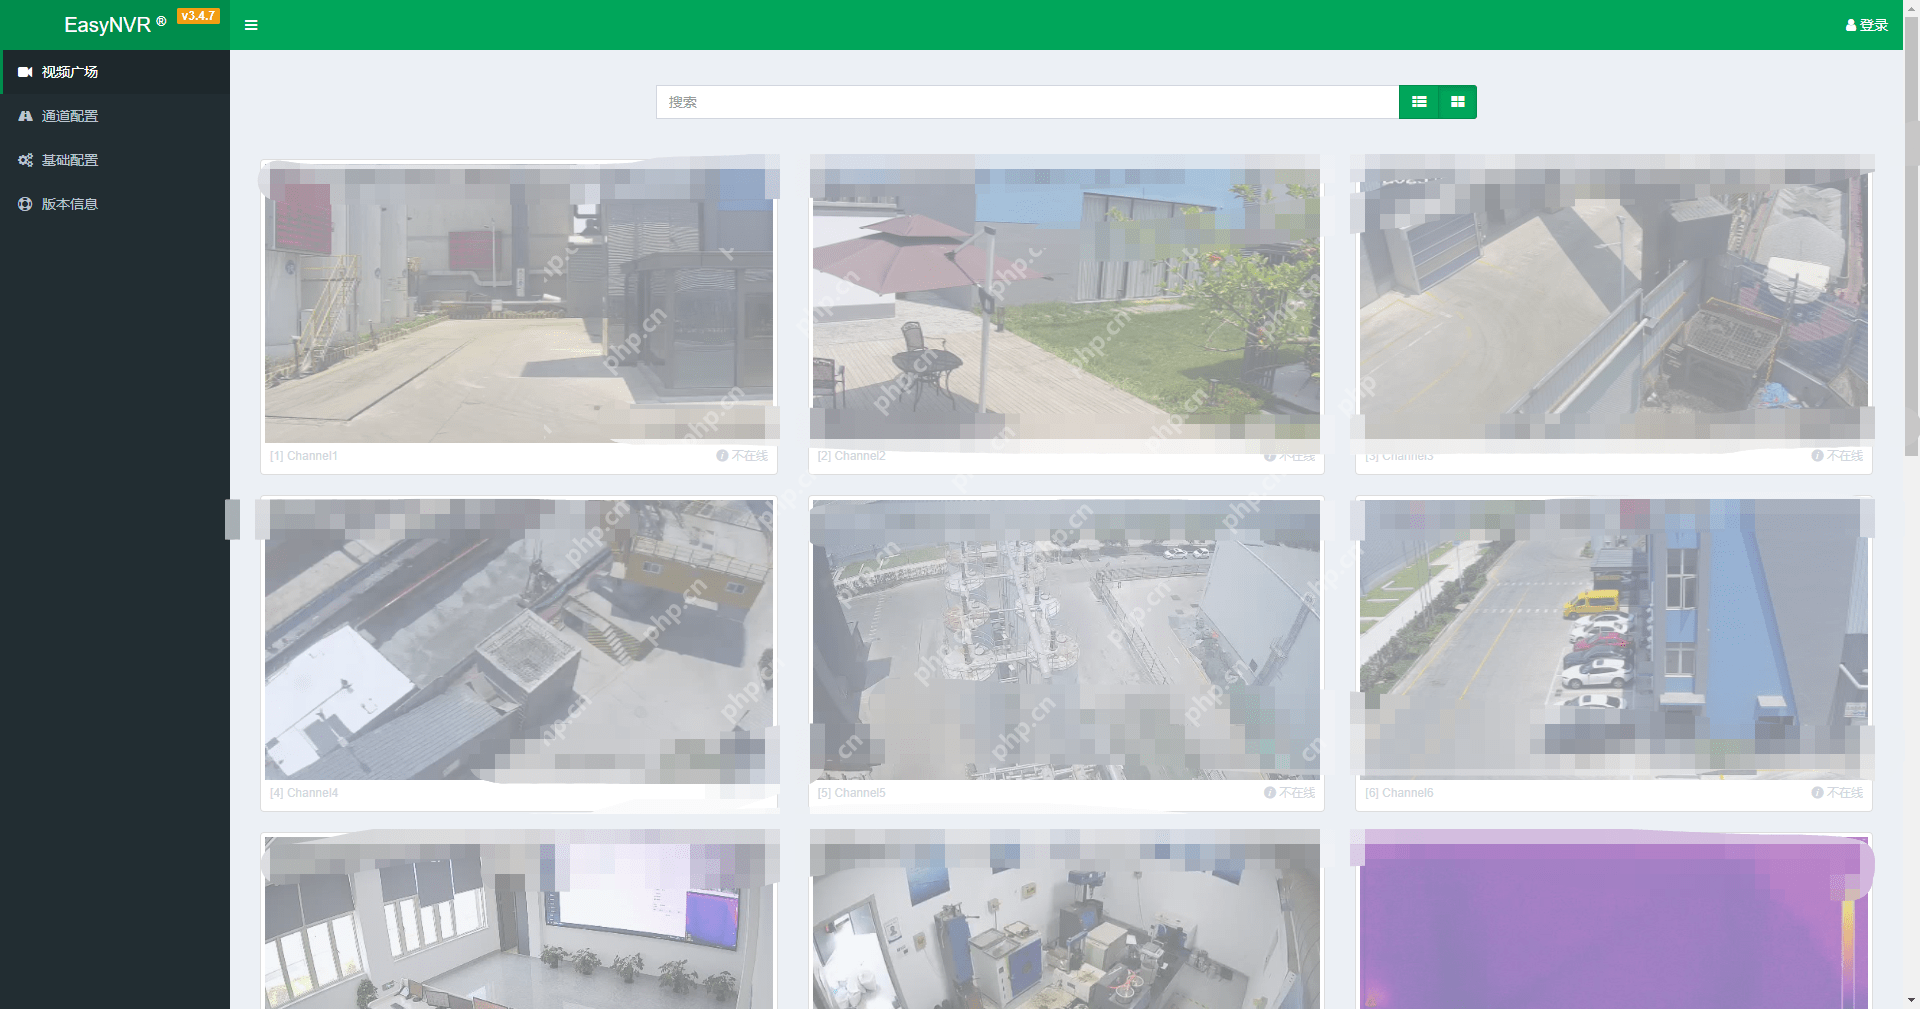Click the 登录 login link
The height and width of the screenshot is (1009, 1920).
1873,26
